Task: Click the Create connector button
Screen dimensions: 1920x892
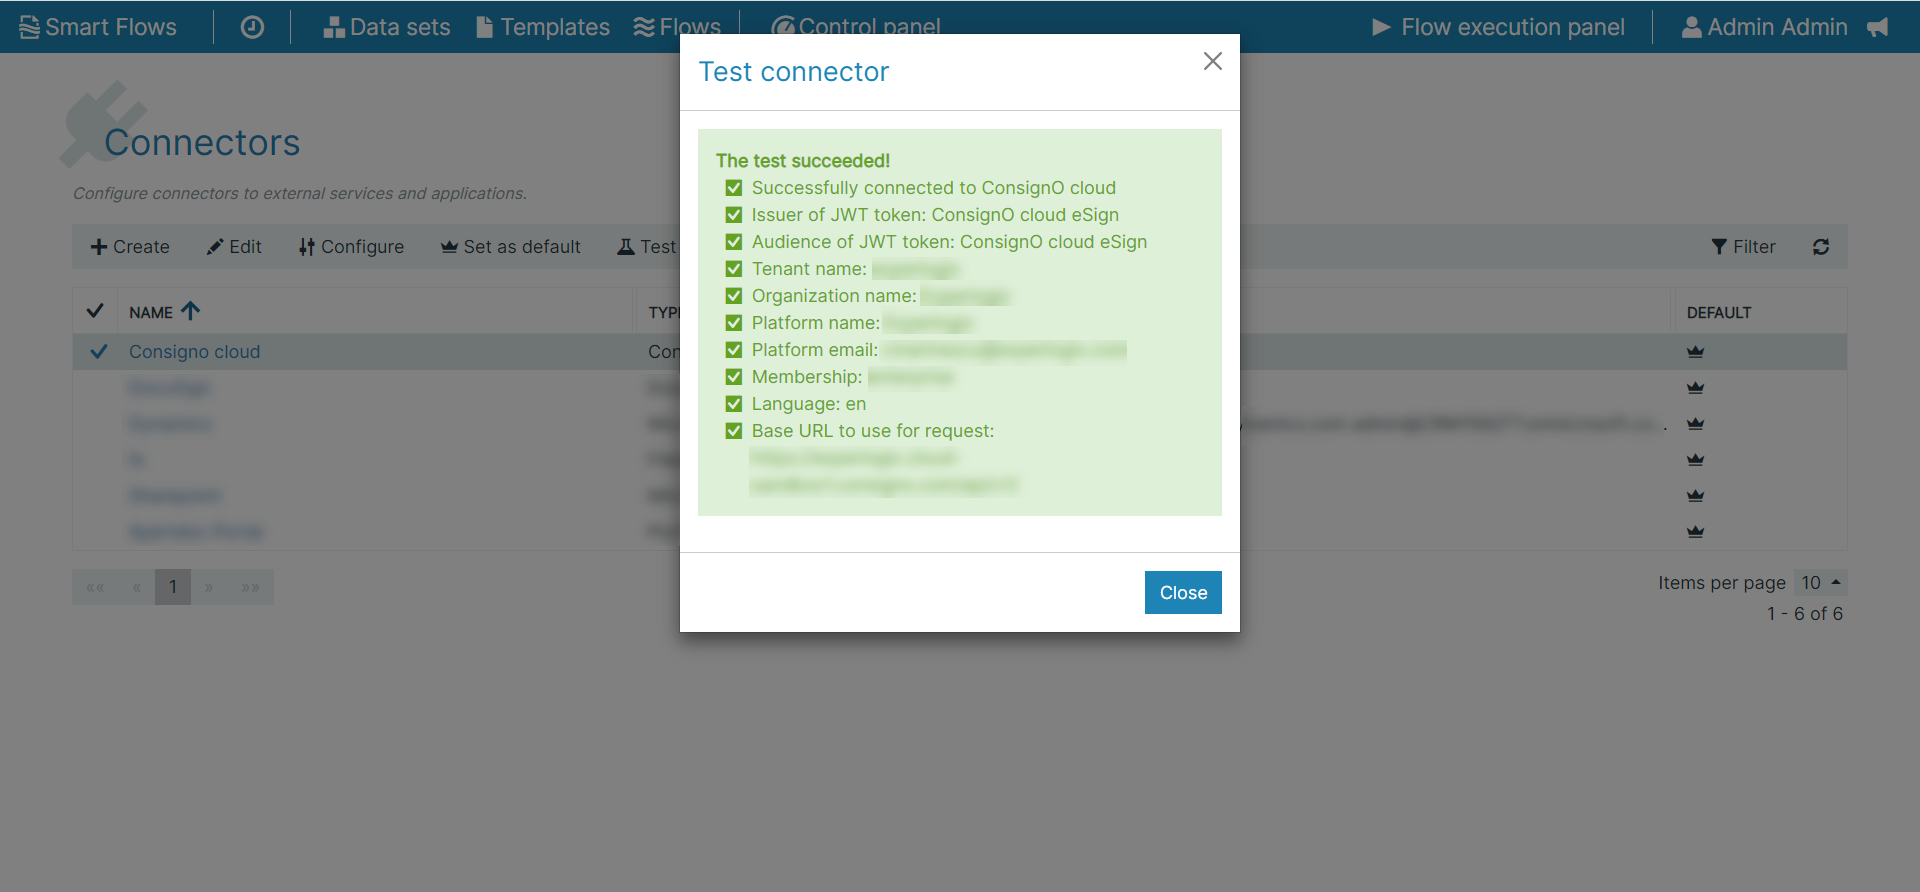Action: click(x=130, y=247)
